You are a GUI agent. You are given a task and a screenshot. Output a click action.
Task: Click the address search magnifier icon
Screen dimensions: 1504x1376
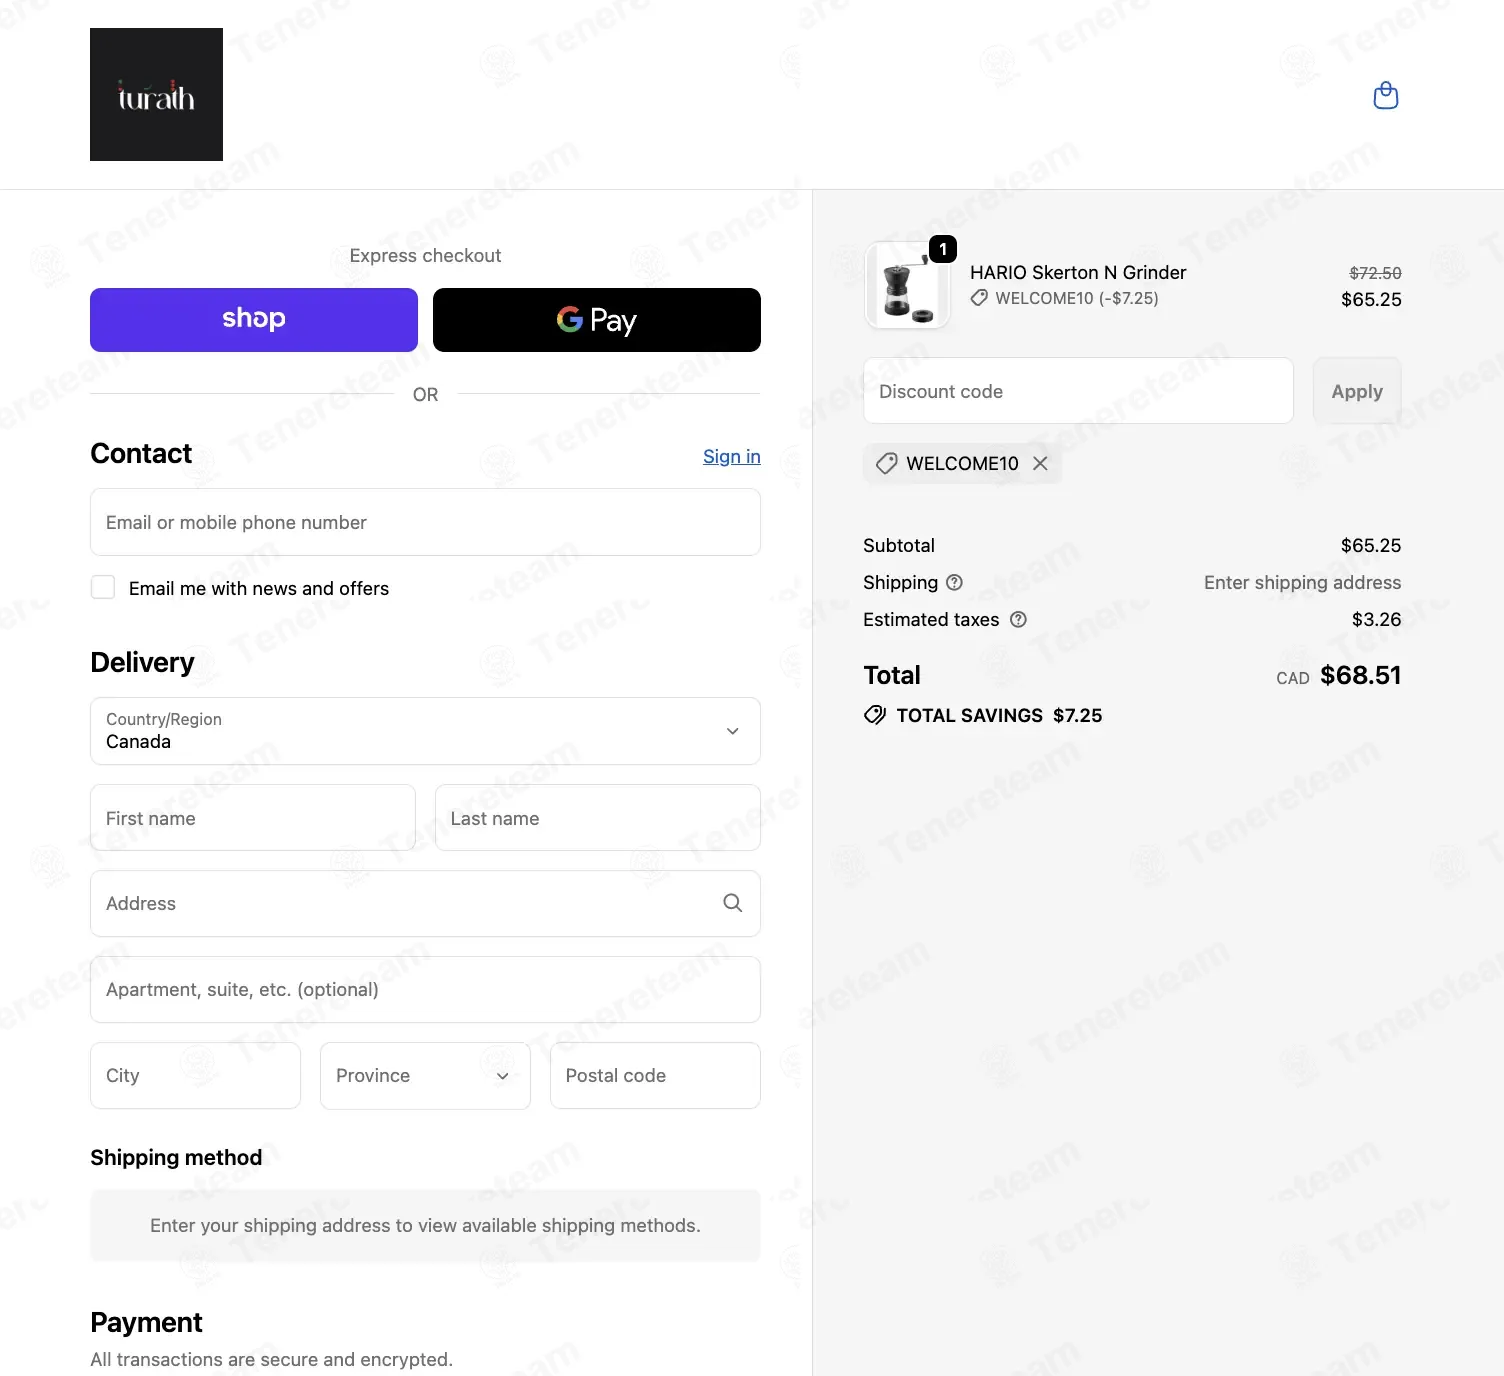732,903
